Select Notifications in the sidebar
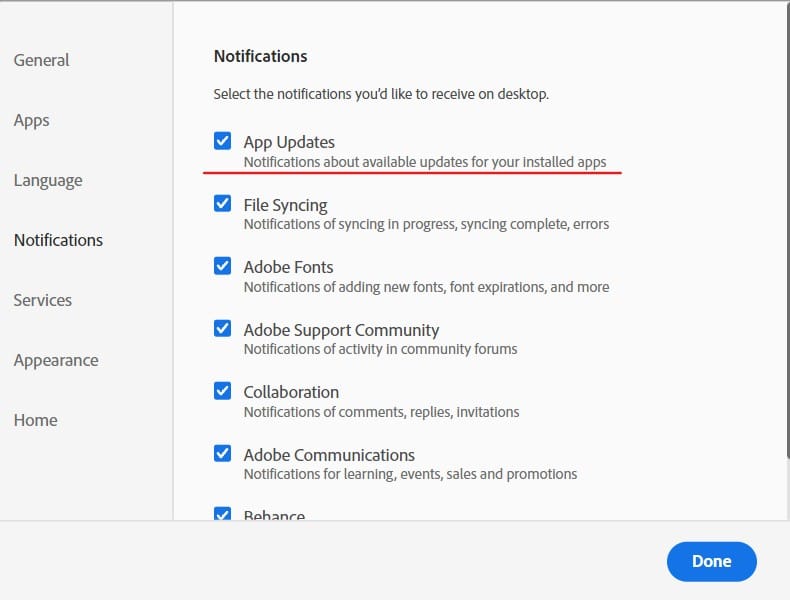 (x=58, y=240)
